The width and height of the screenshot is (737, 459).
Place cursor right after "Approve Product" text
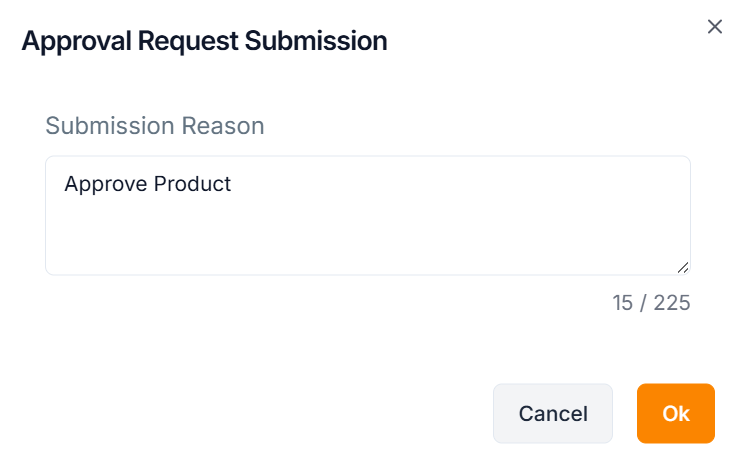pyautogui.click(x=233, y=184)
